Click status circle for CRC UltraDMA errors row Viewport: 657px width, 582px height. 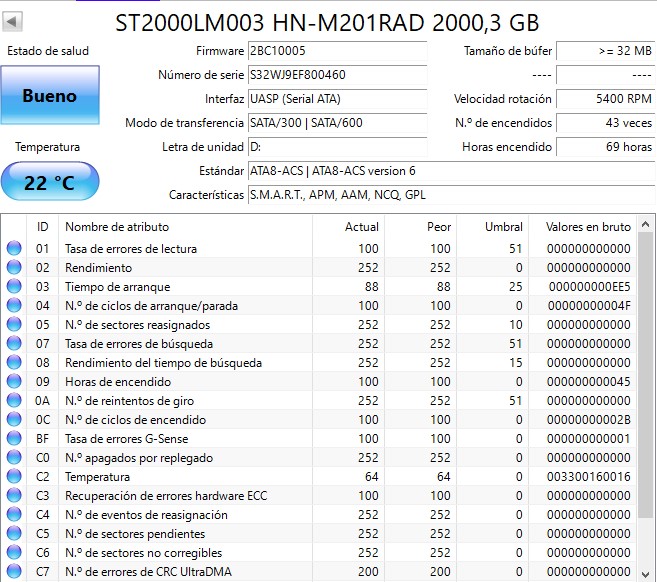point(14,571)
